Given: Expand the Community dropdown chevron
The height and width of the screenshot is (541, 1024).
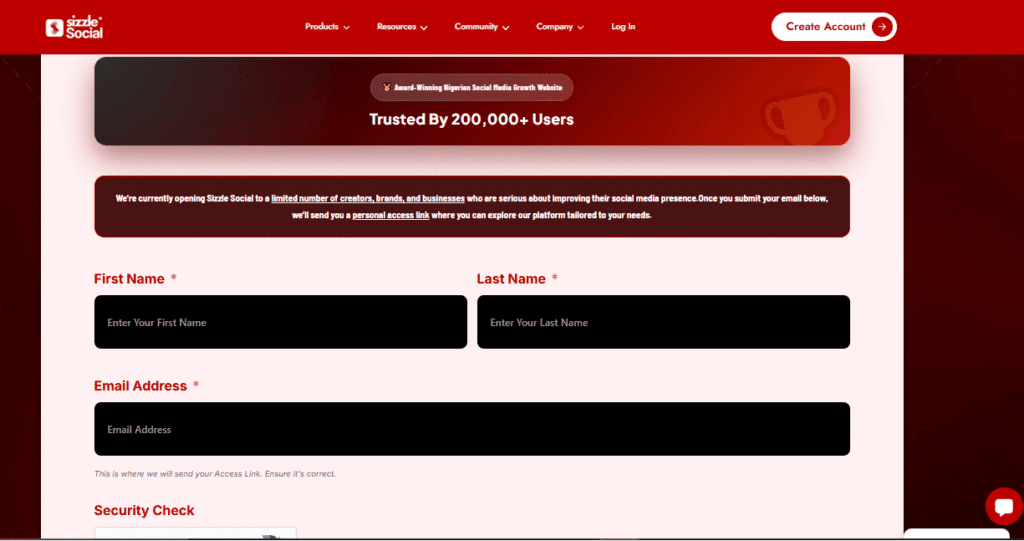Looking at the screenshot, I should 505,27.
